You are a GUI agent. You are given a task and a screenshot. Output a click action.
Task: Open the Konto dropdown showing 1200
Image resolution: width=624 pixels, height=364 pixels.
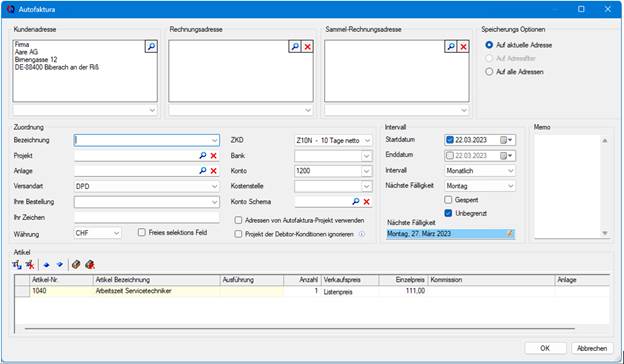(367, 171)
